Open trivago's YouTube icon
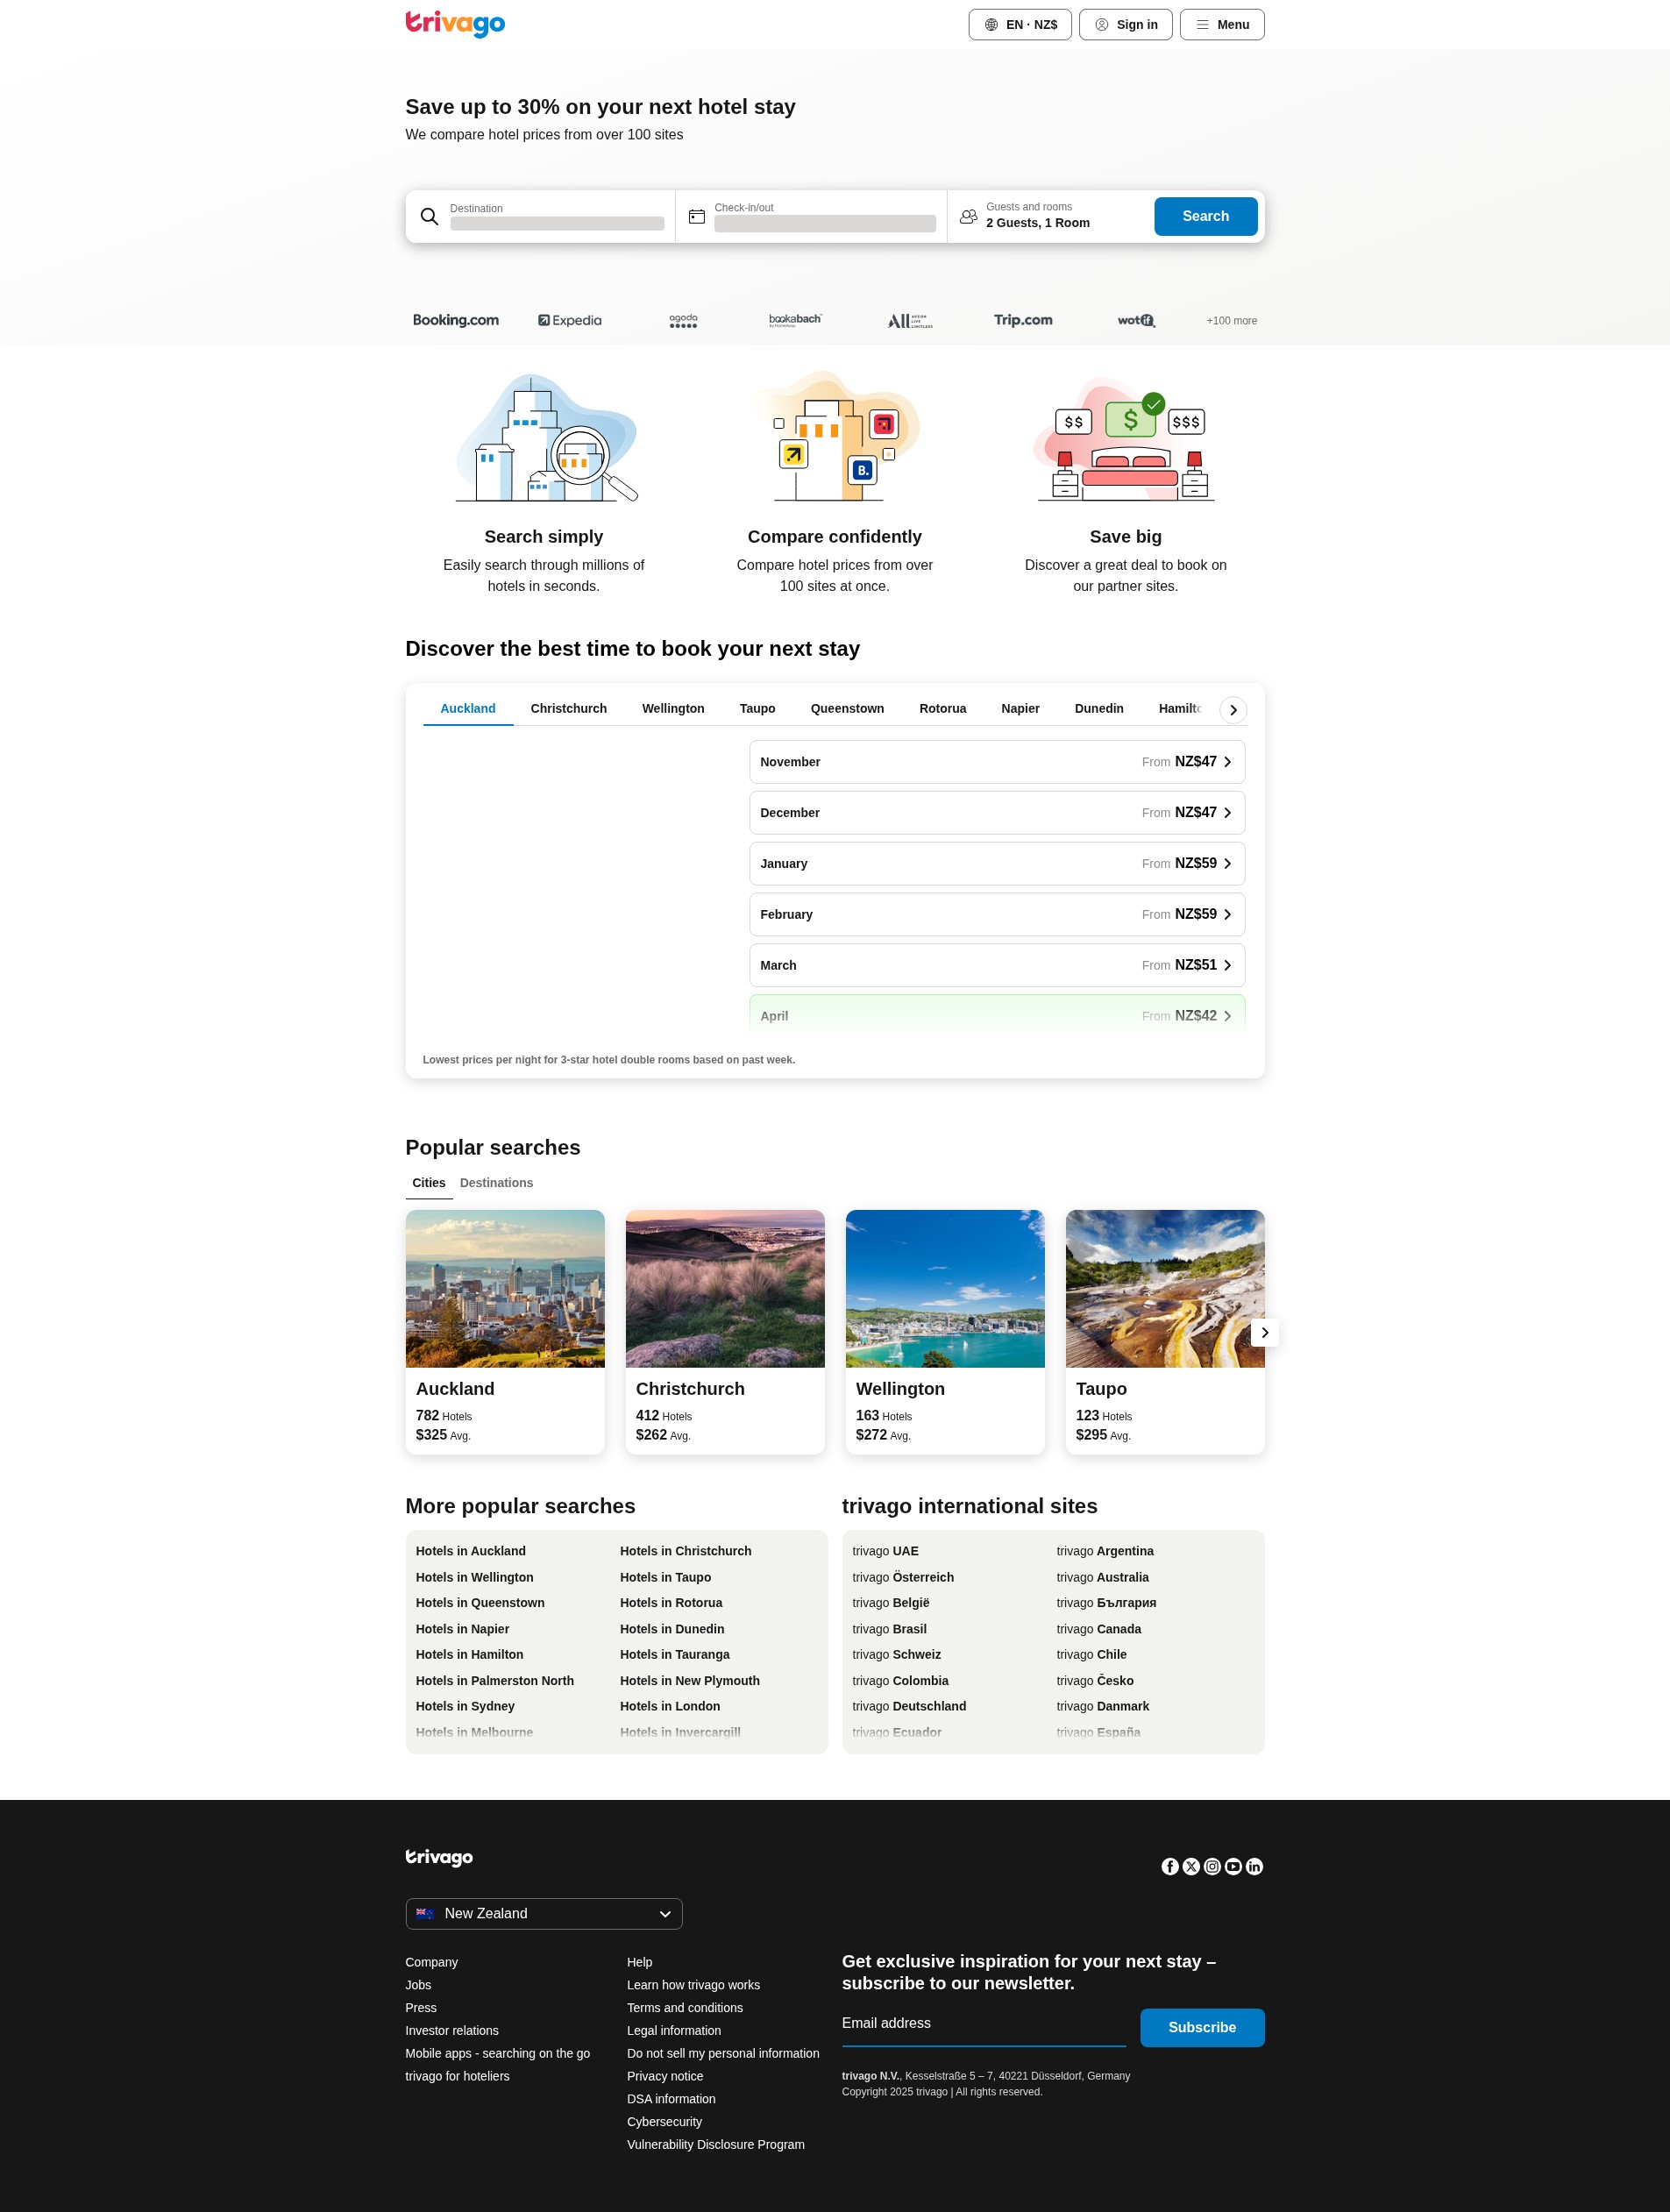The height and width of the screenshot is (2212, 1670). (x=1233, y=1866)
